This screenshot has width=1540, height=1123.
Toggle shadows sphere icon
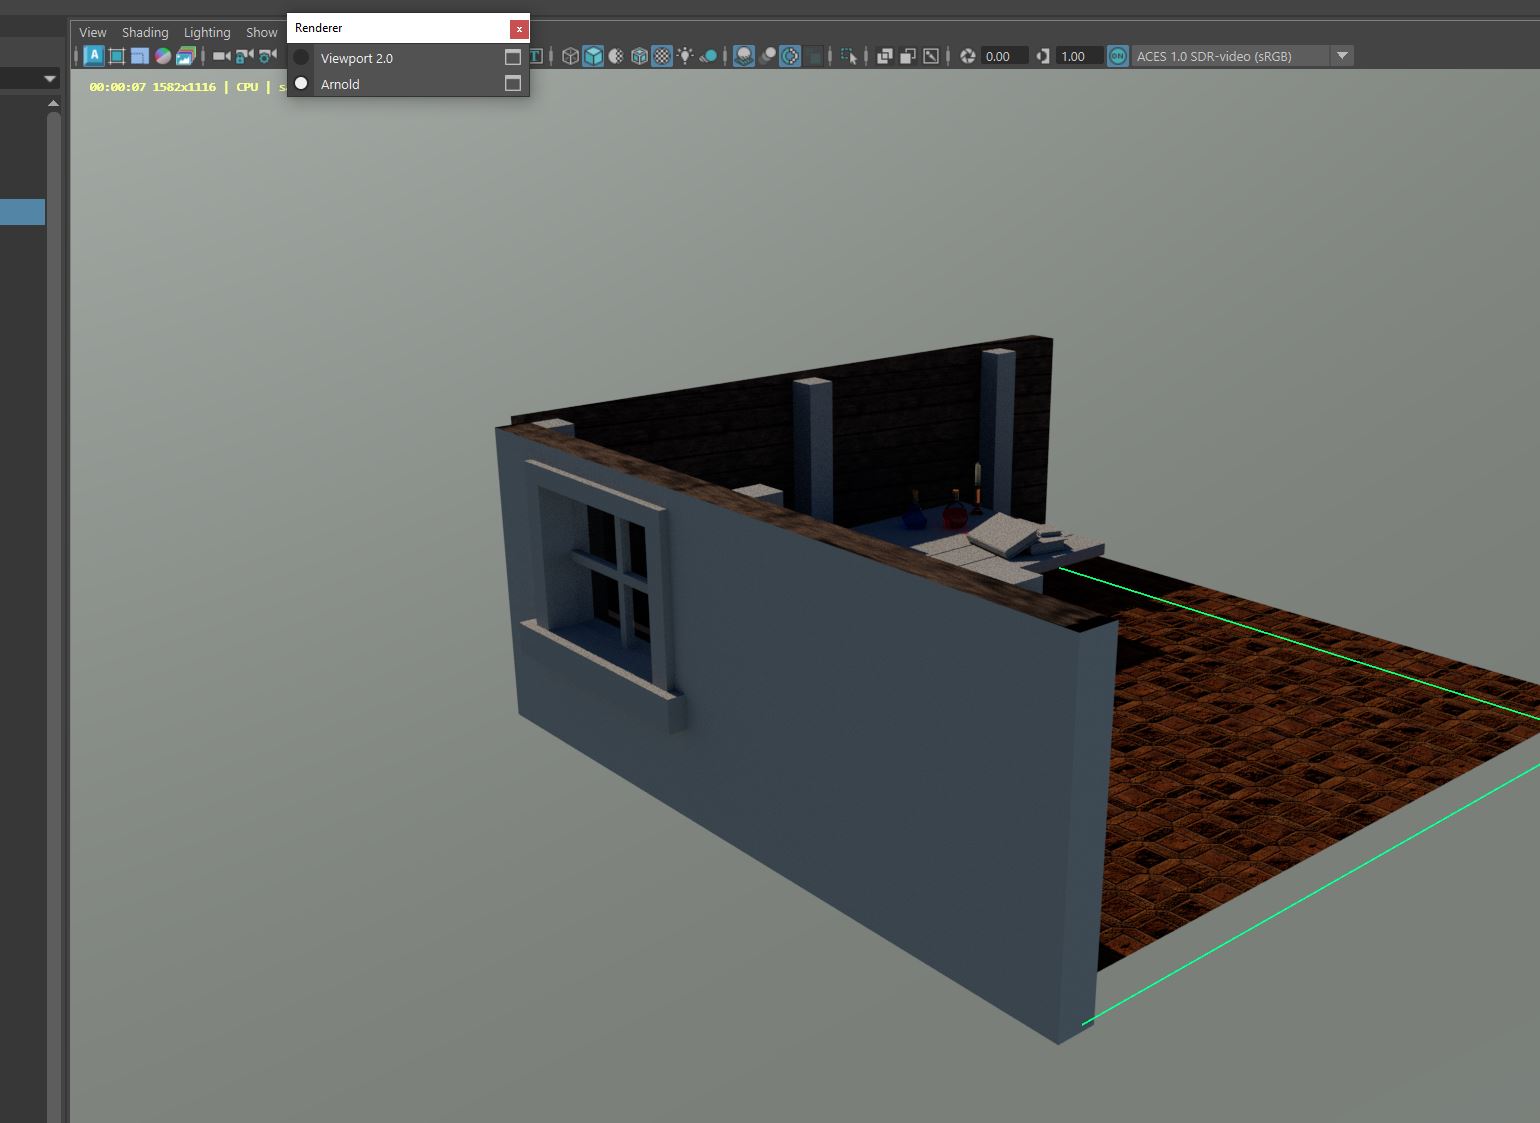pos(708,56)
